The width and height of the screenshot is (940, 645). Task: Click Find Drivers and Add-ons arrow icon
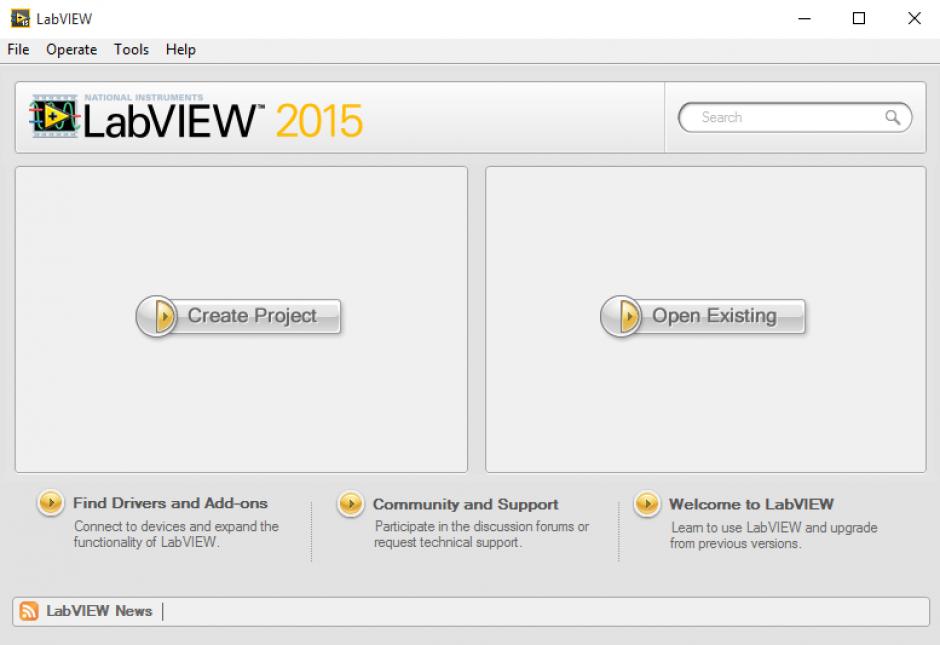click(x=51, y=502)
